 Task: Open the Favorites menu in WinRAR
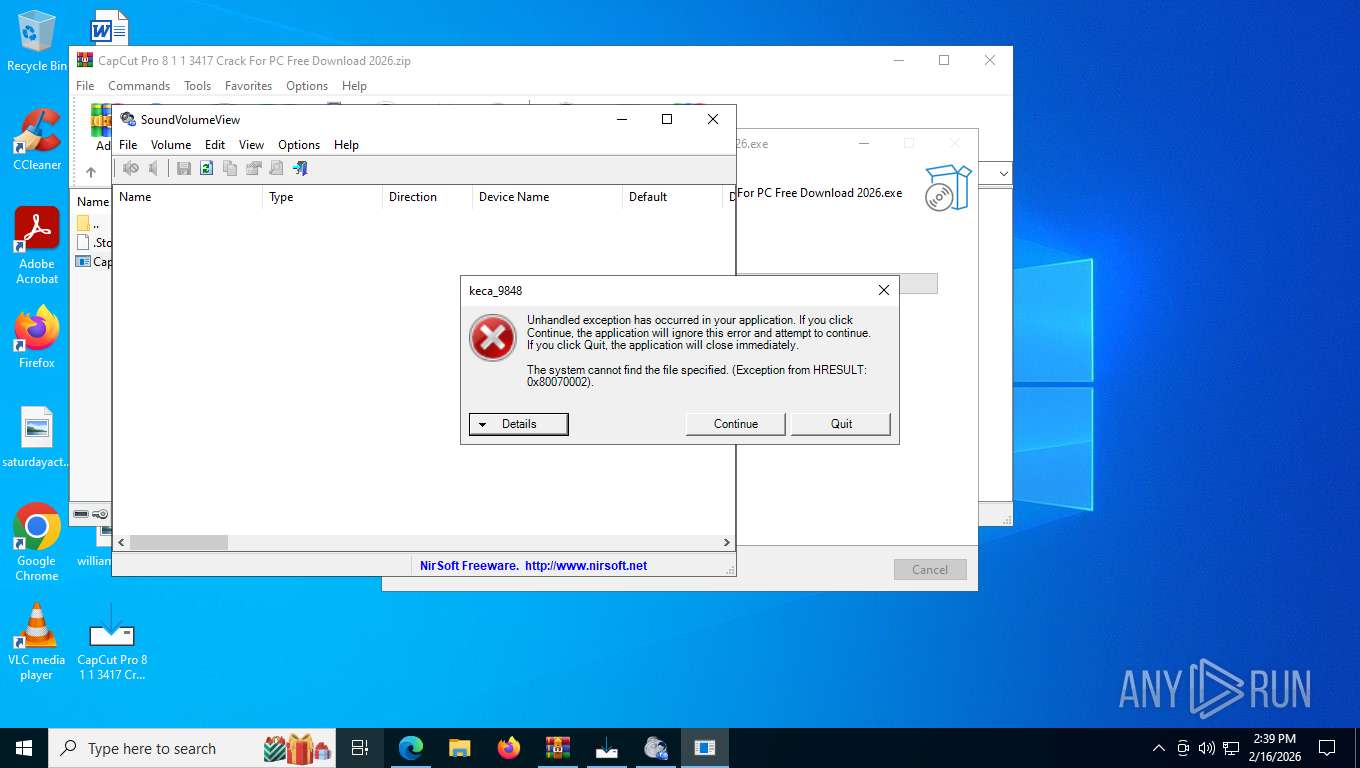(248, 86)
